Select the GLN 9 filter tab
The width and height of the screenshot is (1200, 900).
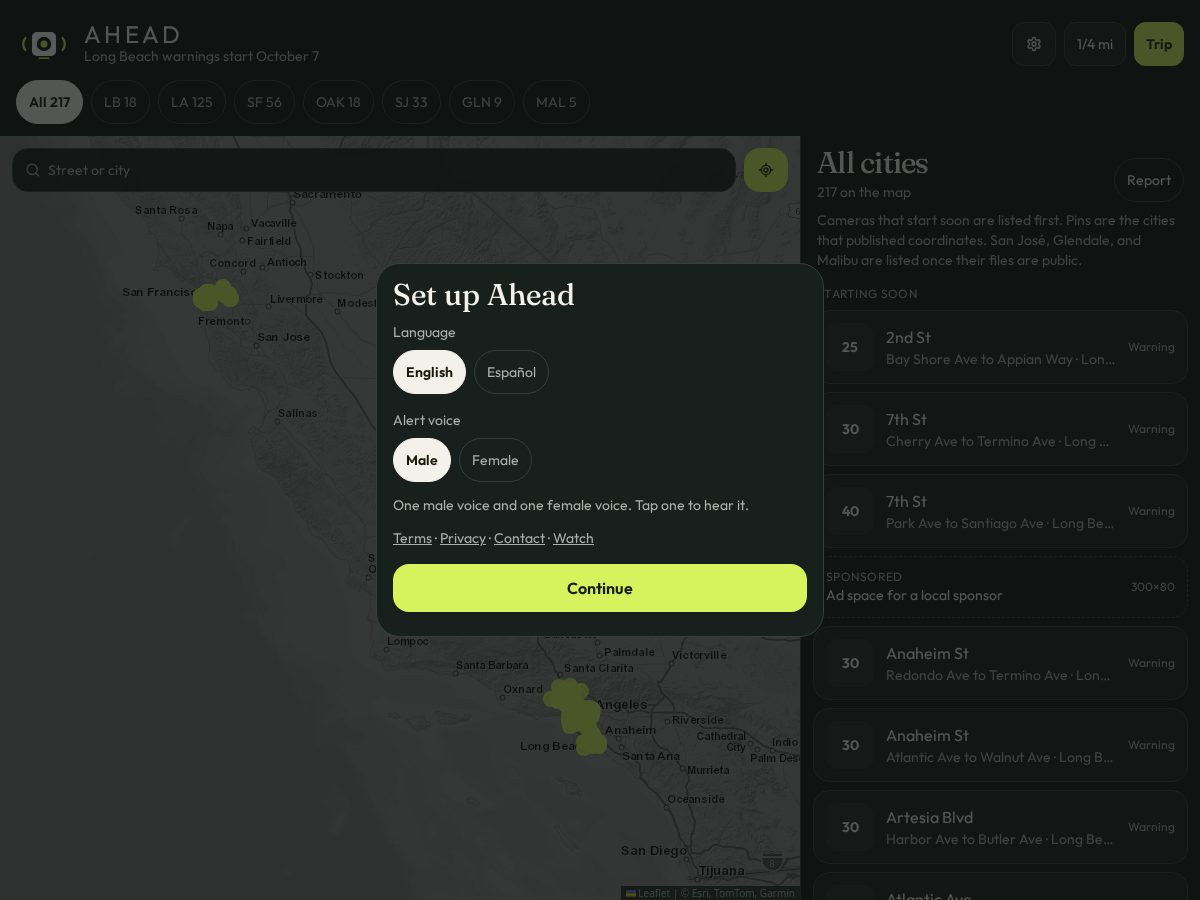(482, 102)
